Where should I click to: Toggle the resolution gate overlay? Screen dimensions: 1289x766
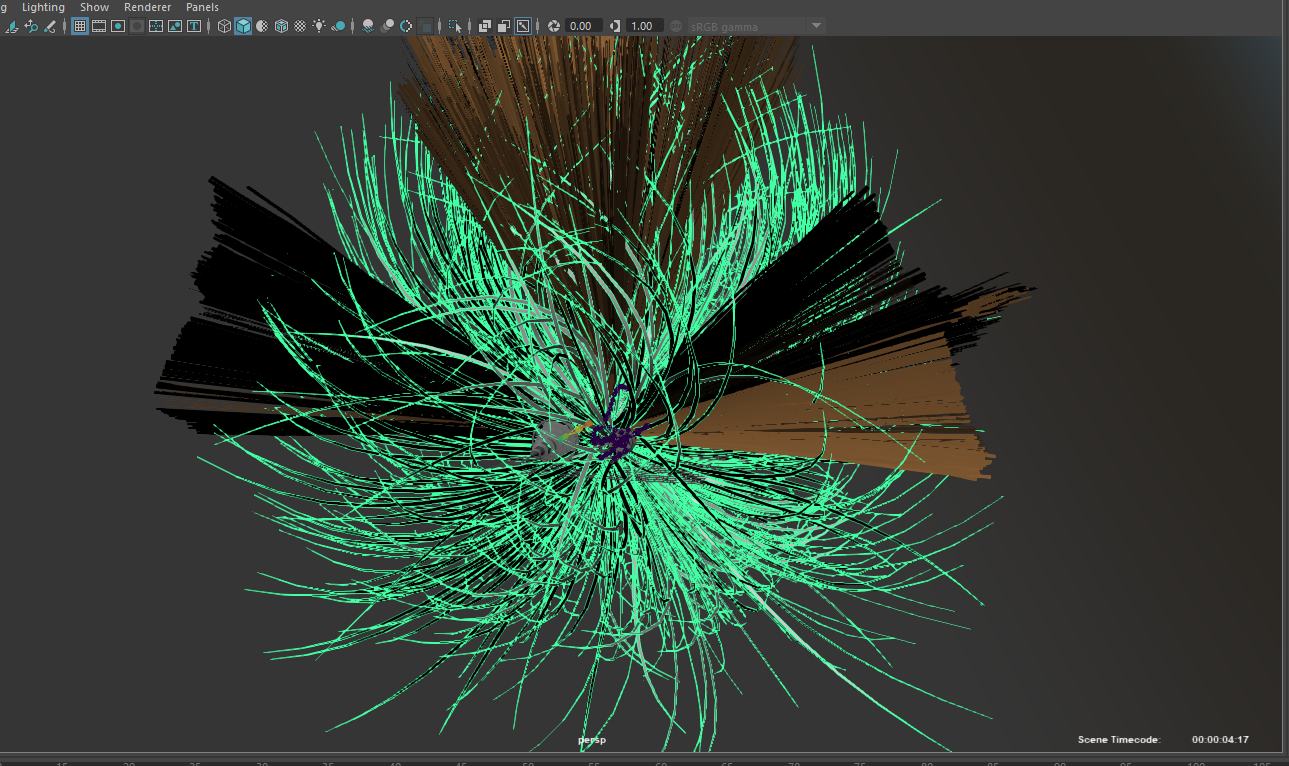[118, 26]
